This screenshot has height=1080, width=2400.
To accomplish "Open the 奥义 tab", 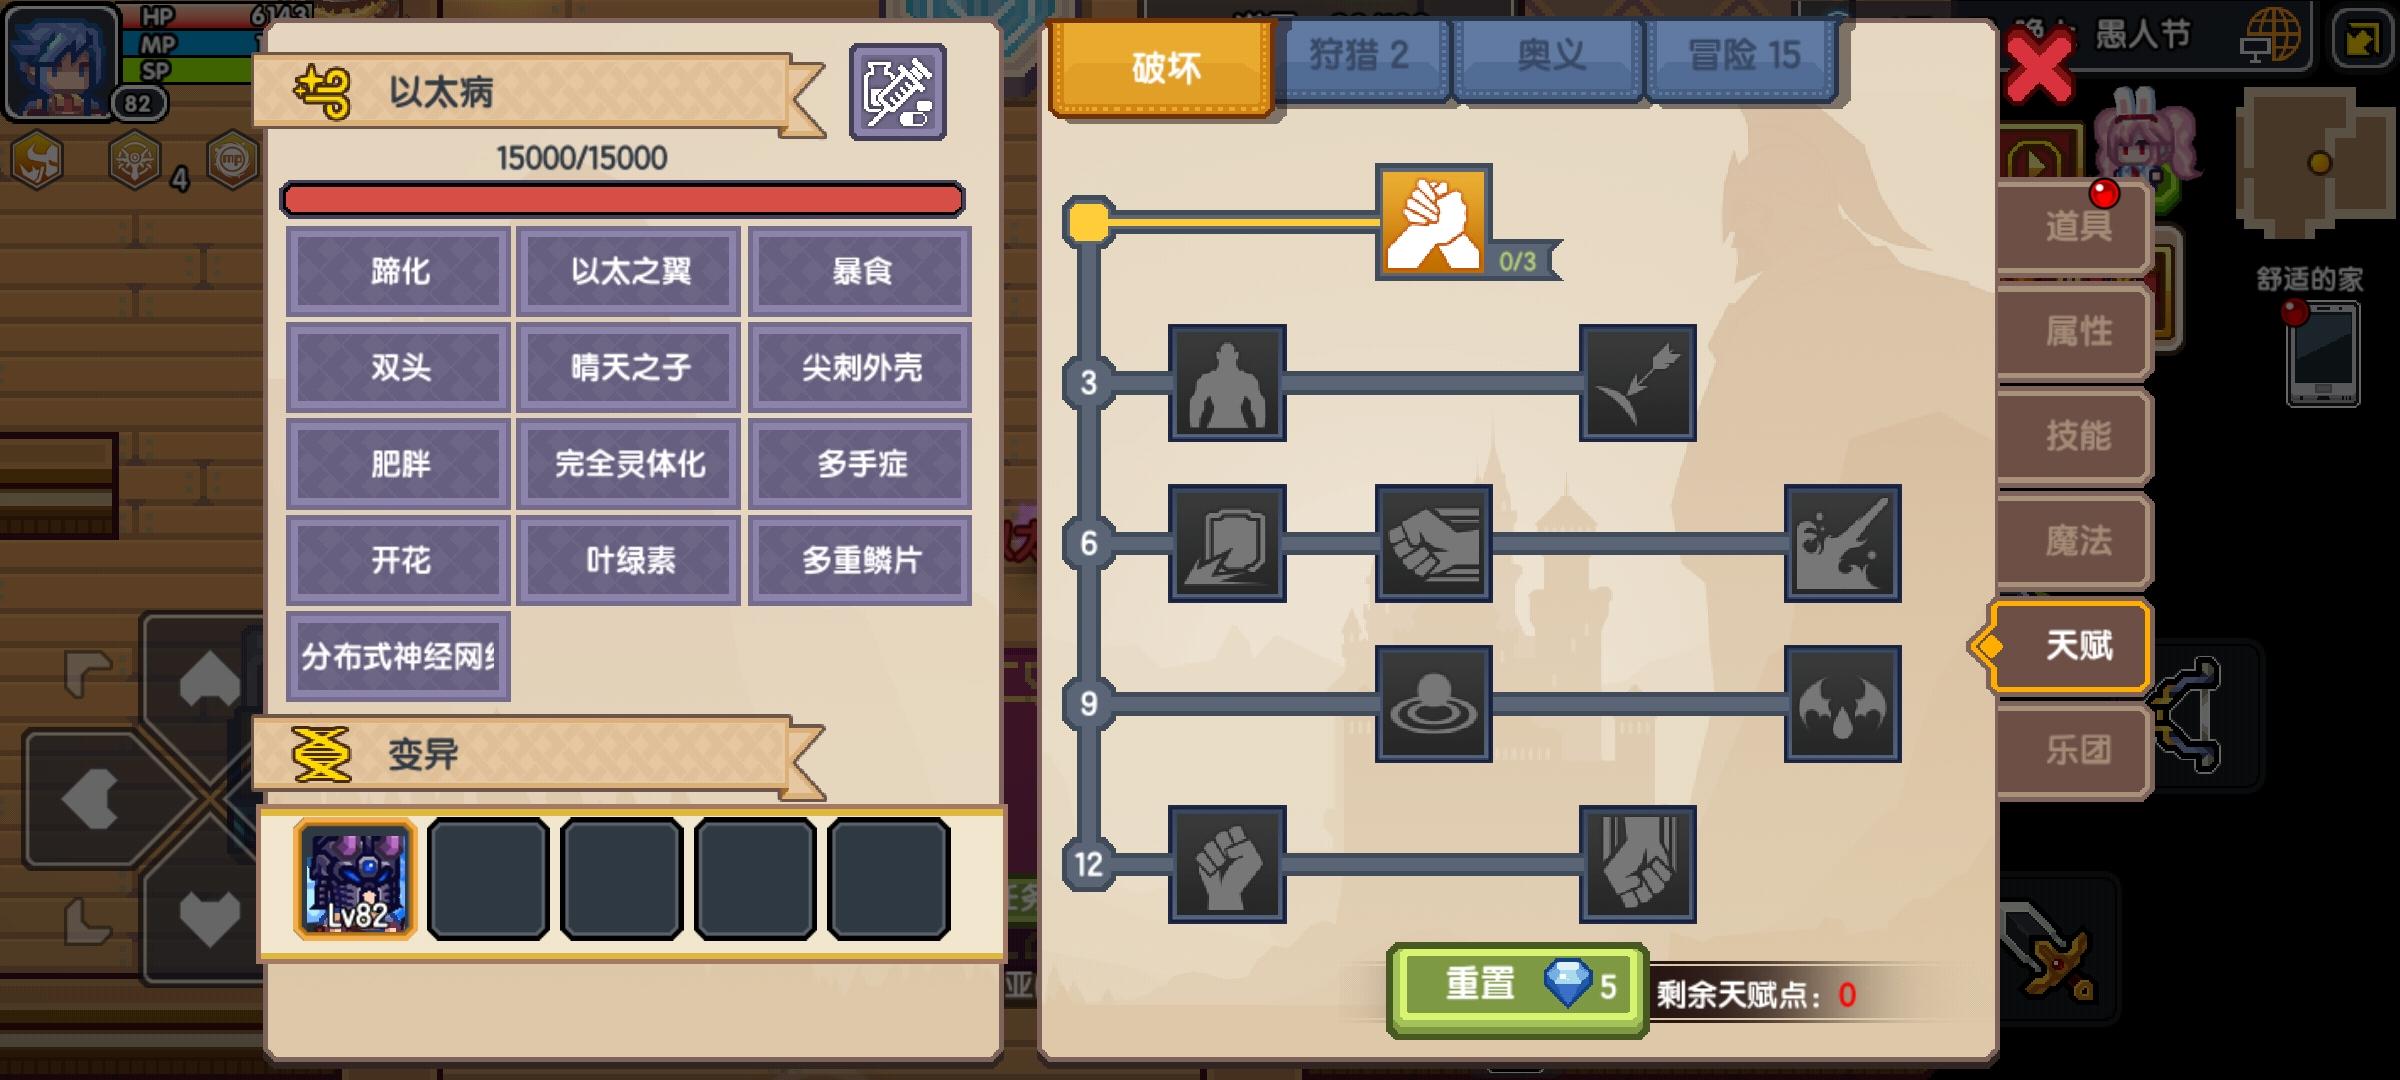I will click(x=1548, y=58).
